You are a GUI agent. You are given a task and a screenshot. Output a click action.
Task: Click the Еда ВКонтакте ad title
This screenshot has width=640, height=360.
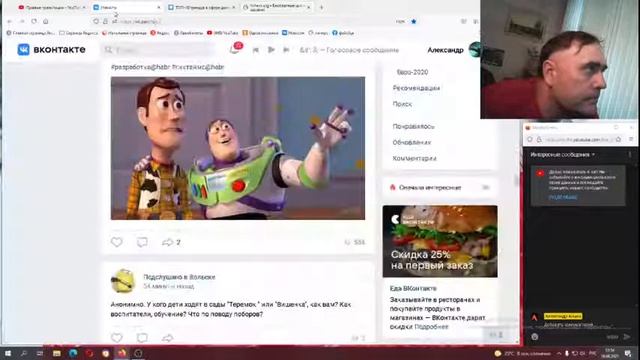click(413, 288)
